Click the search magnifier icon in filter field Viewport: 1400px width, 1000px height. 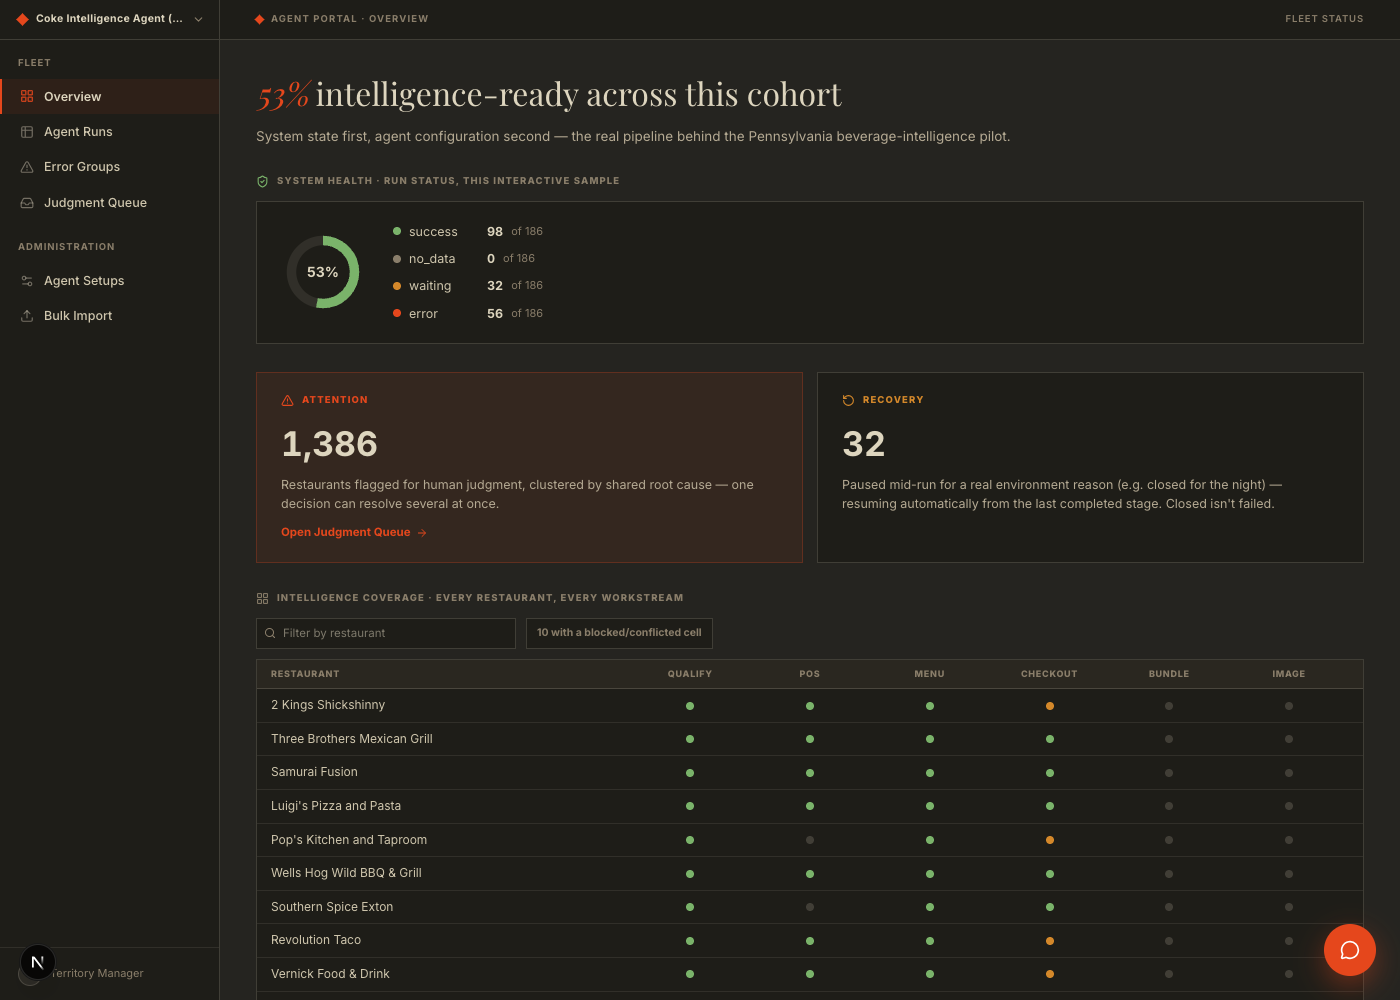(x=270, y=633)
